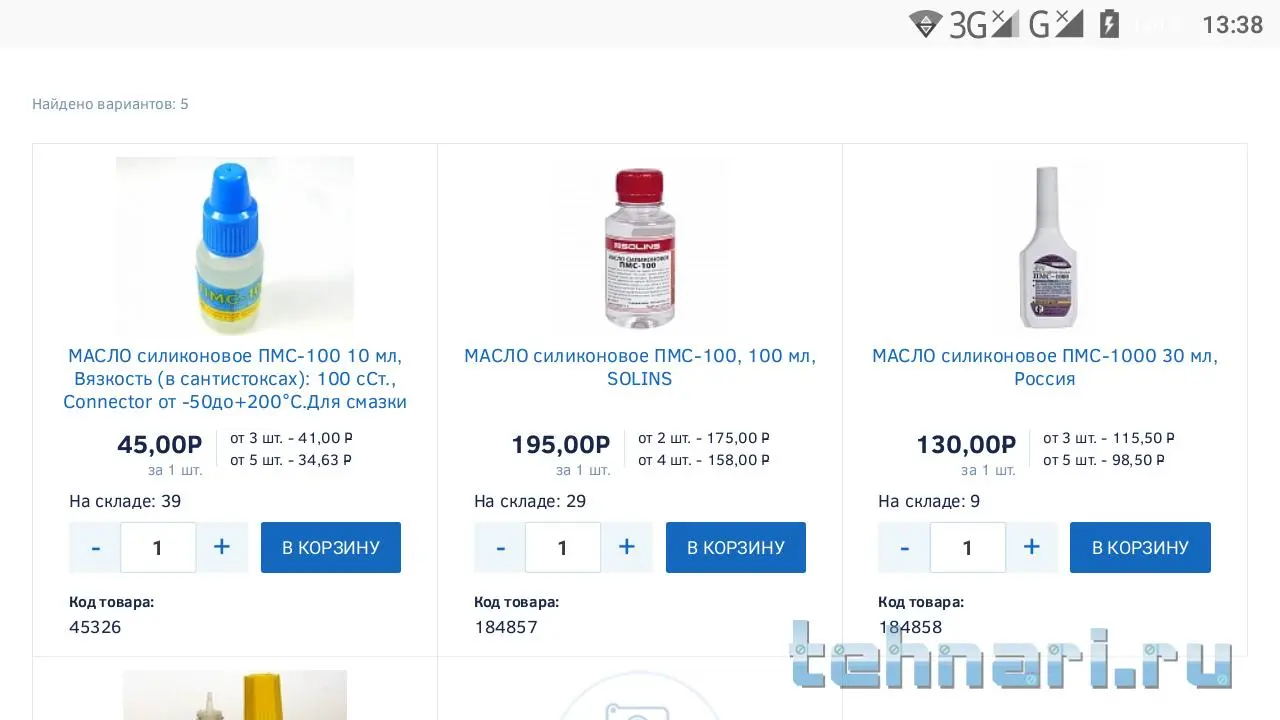Click the blue-capped dropper bottle image
Image resolution: width=1280 pixels, height=720 pixels.
tap(234, 245)
